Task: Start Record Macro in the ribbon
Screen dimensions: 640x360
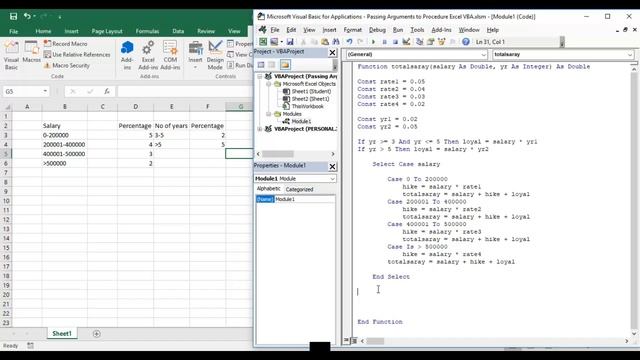Action: 65,44
